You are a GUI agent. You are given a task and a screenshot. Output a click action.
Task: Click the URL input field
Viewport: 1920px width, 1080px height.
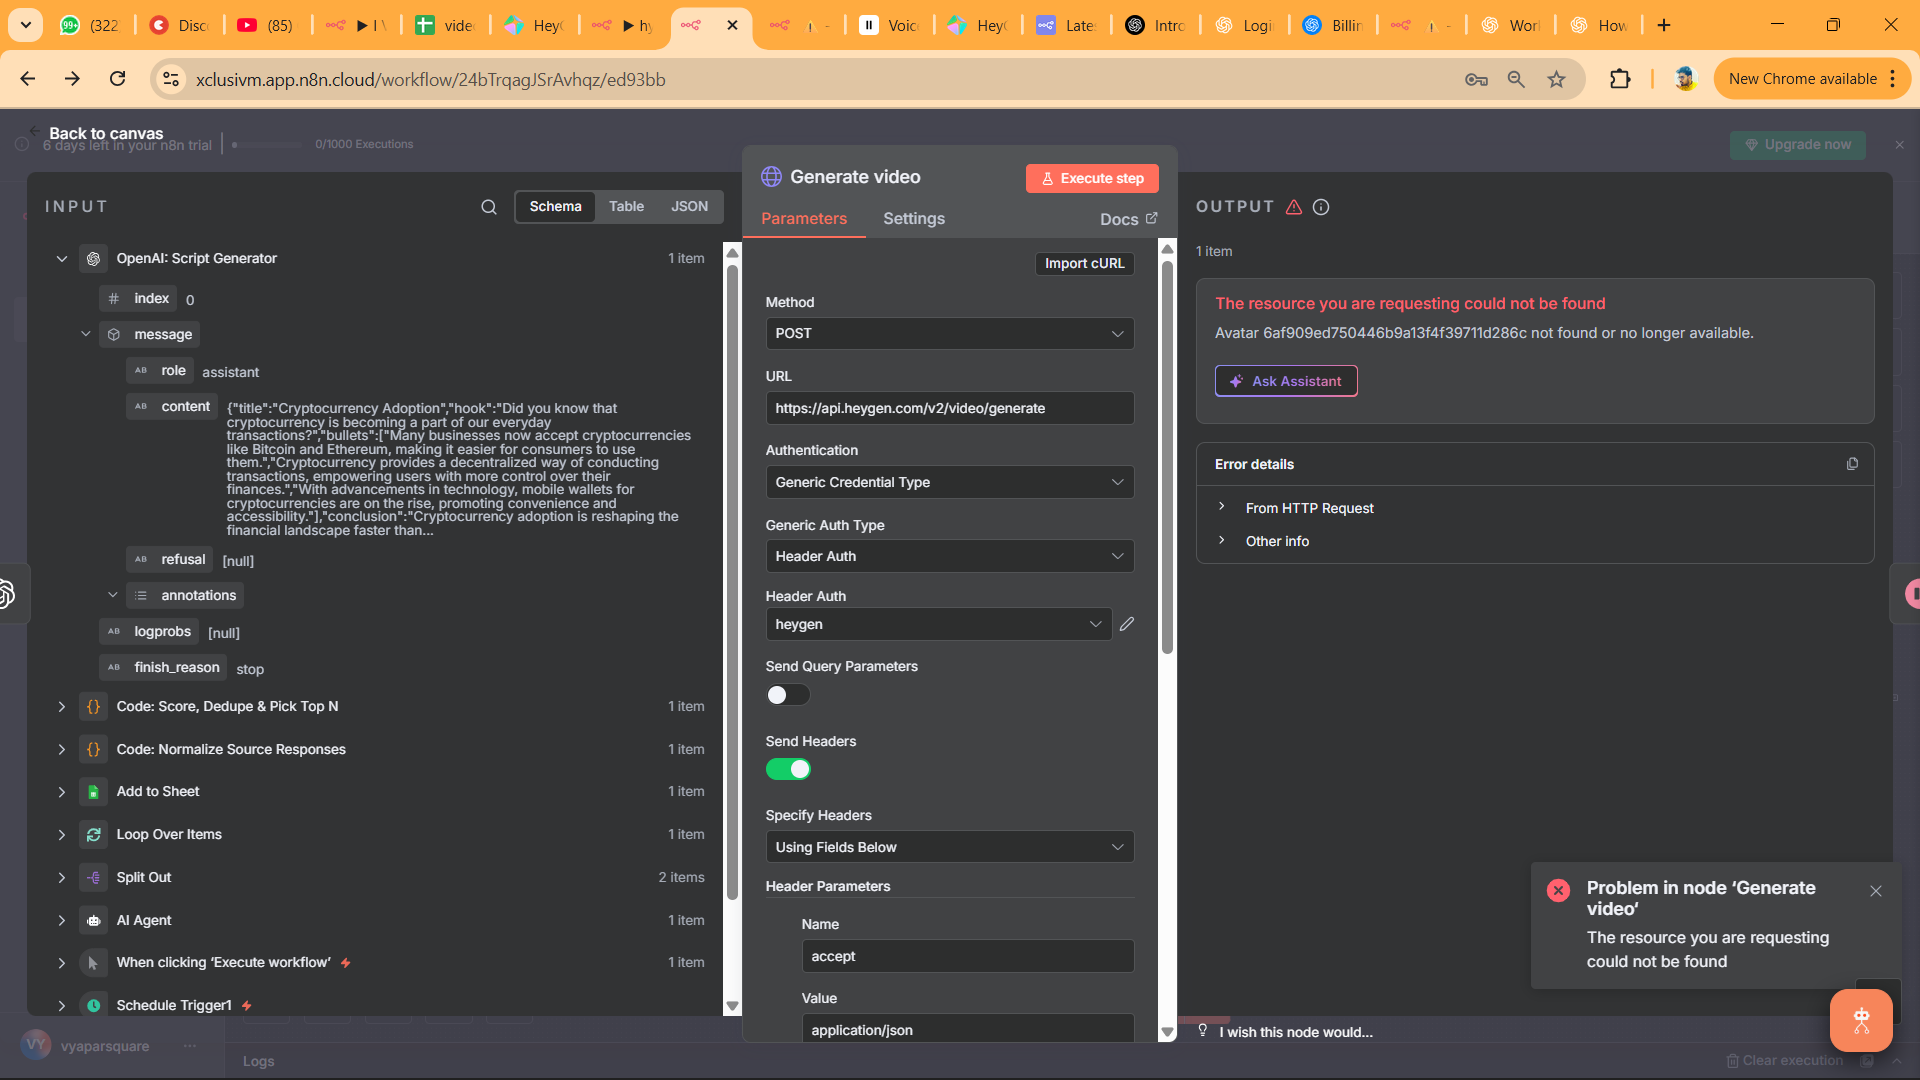click(x=948, y=408)
